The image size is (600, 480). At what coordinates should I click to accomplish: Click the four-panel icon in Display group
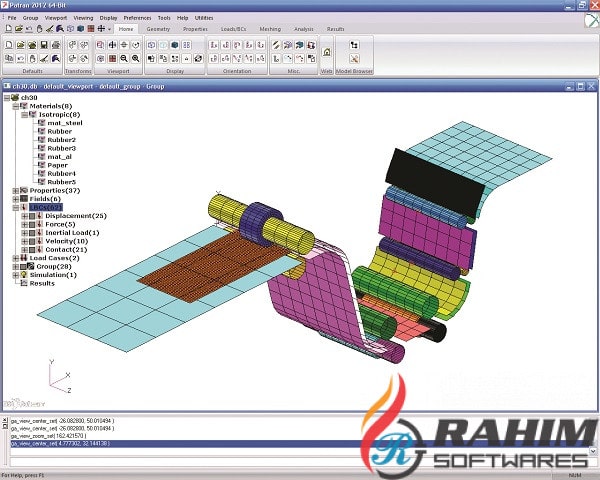click(x=187, y=45)
